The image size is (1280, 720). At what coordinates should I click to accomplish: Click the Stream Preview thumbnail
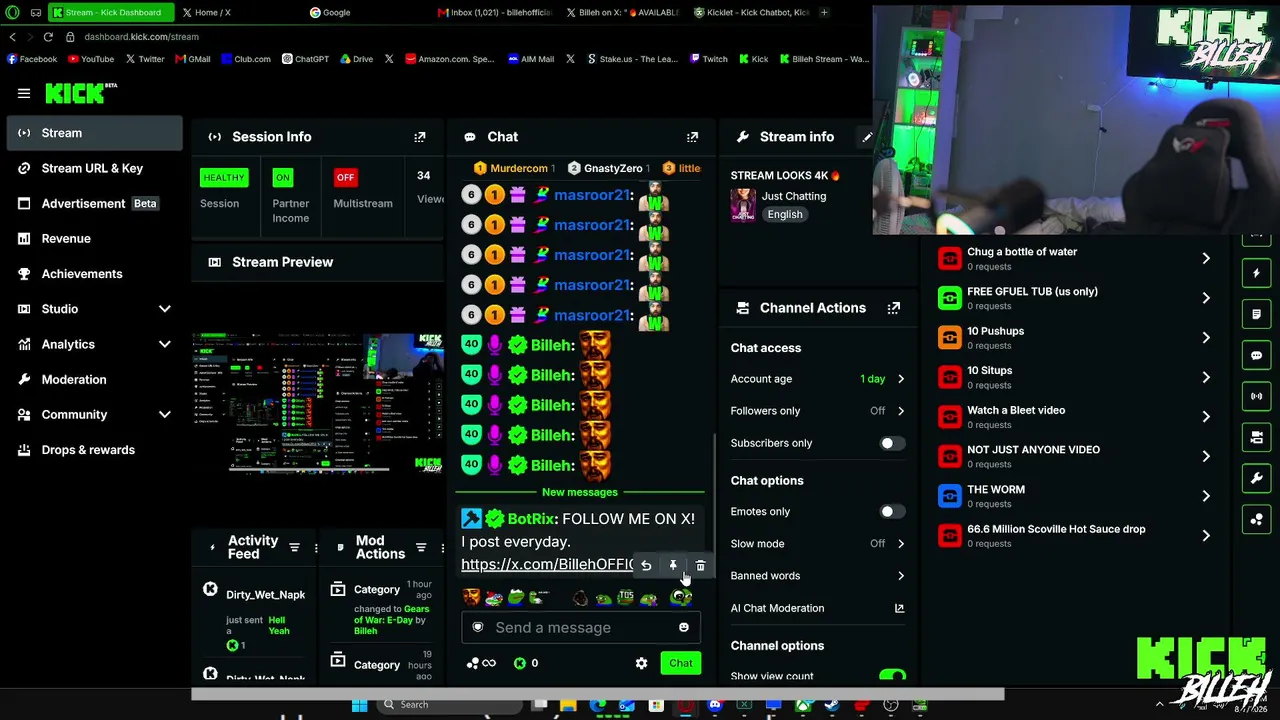coord(318,403)
